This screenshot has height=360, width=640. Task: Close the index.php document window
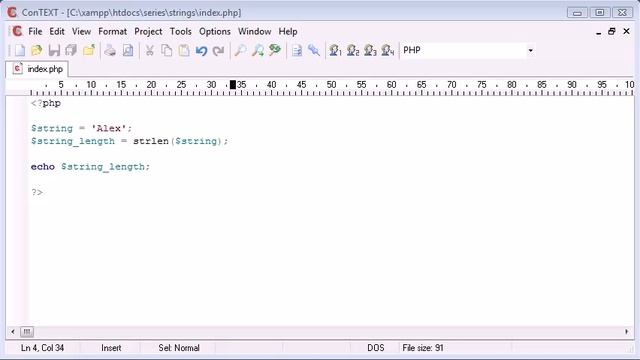pos(626,31)
